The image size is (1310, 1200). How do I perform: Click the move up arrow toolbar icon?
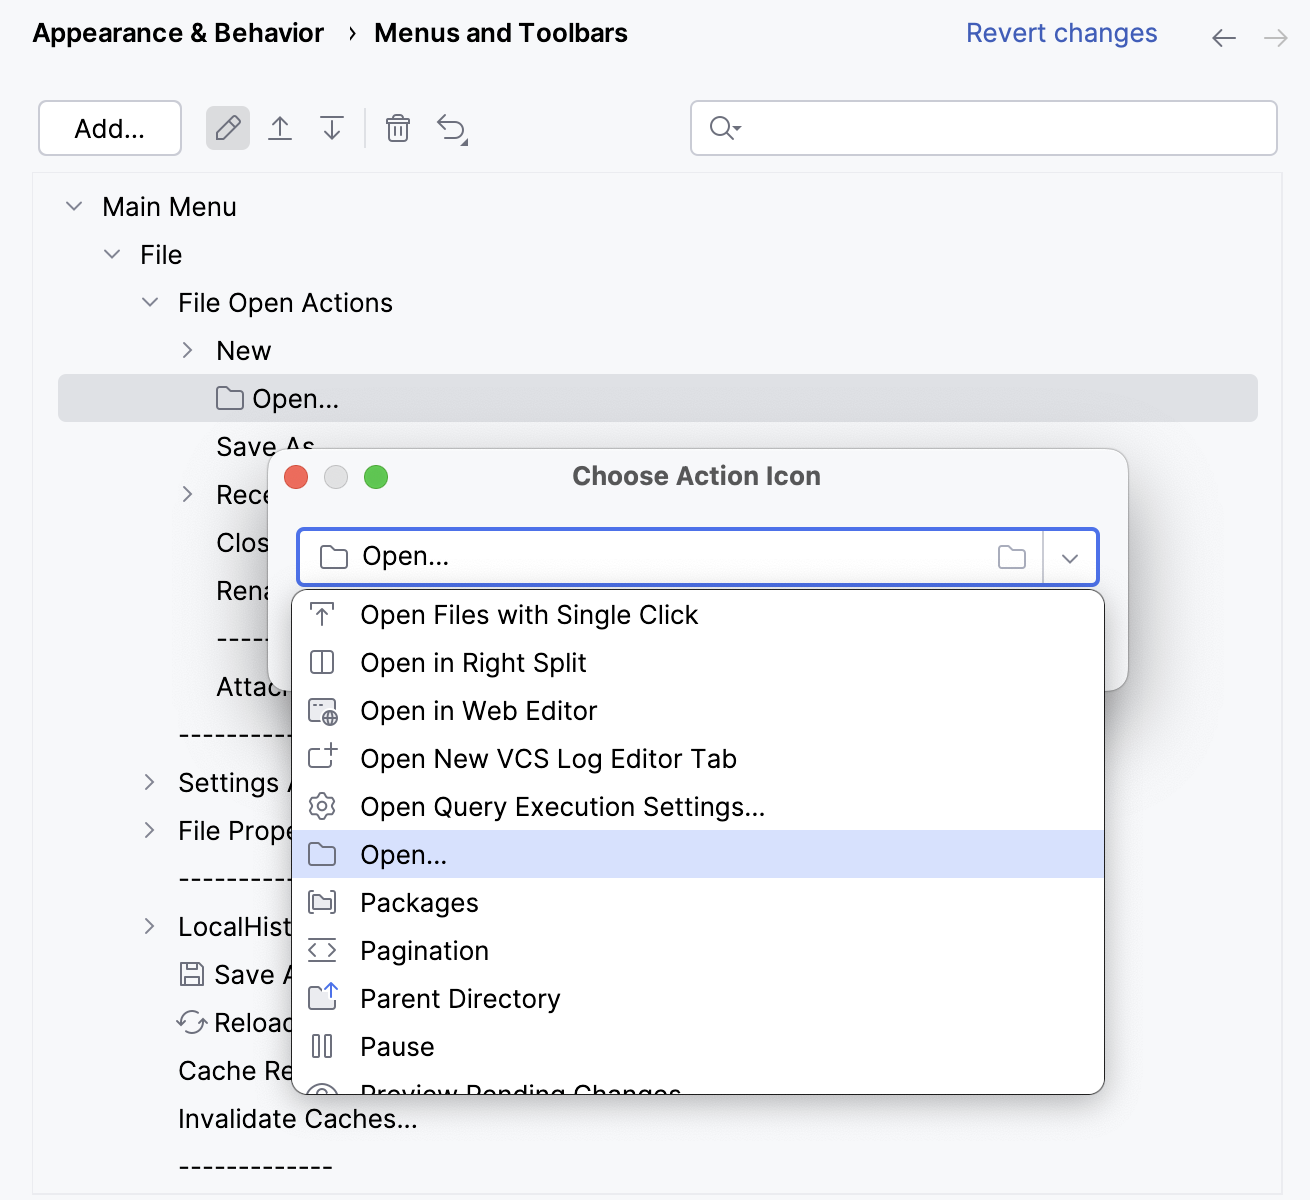pos(280,128)
